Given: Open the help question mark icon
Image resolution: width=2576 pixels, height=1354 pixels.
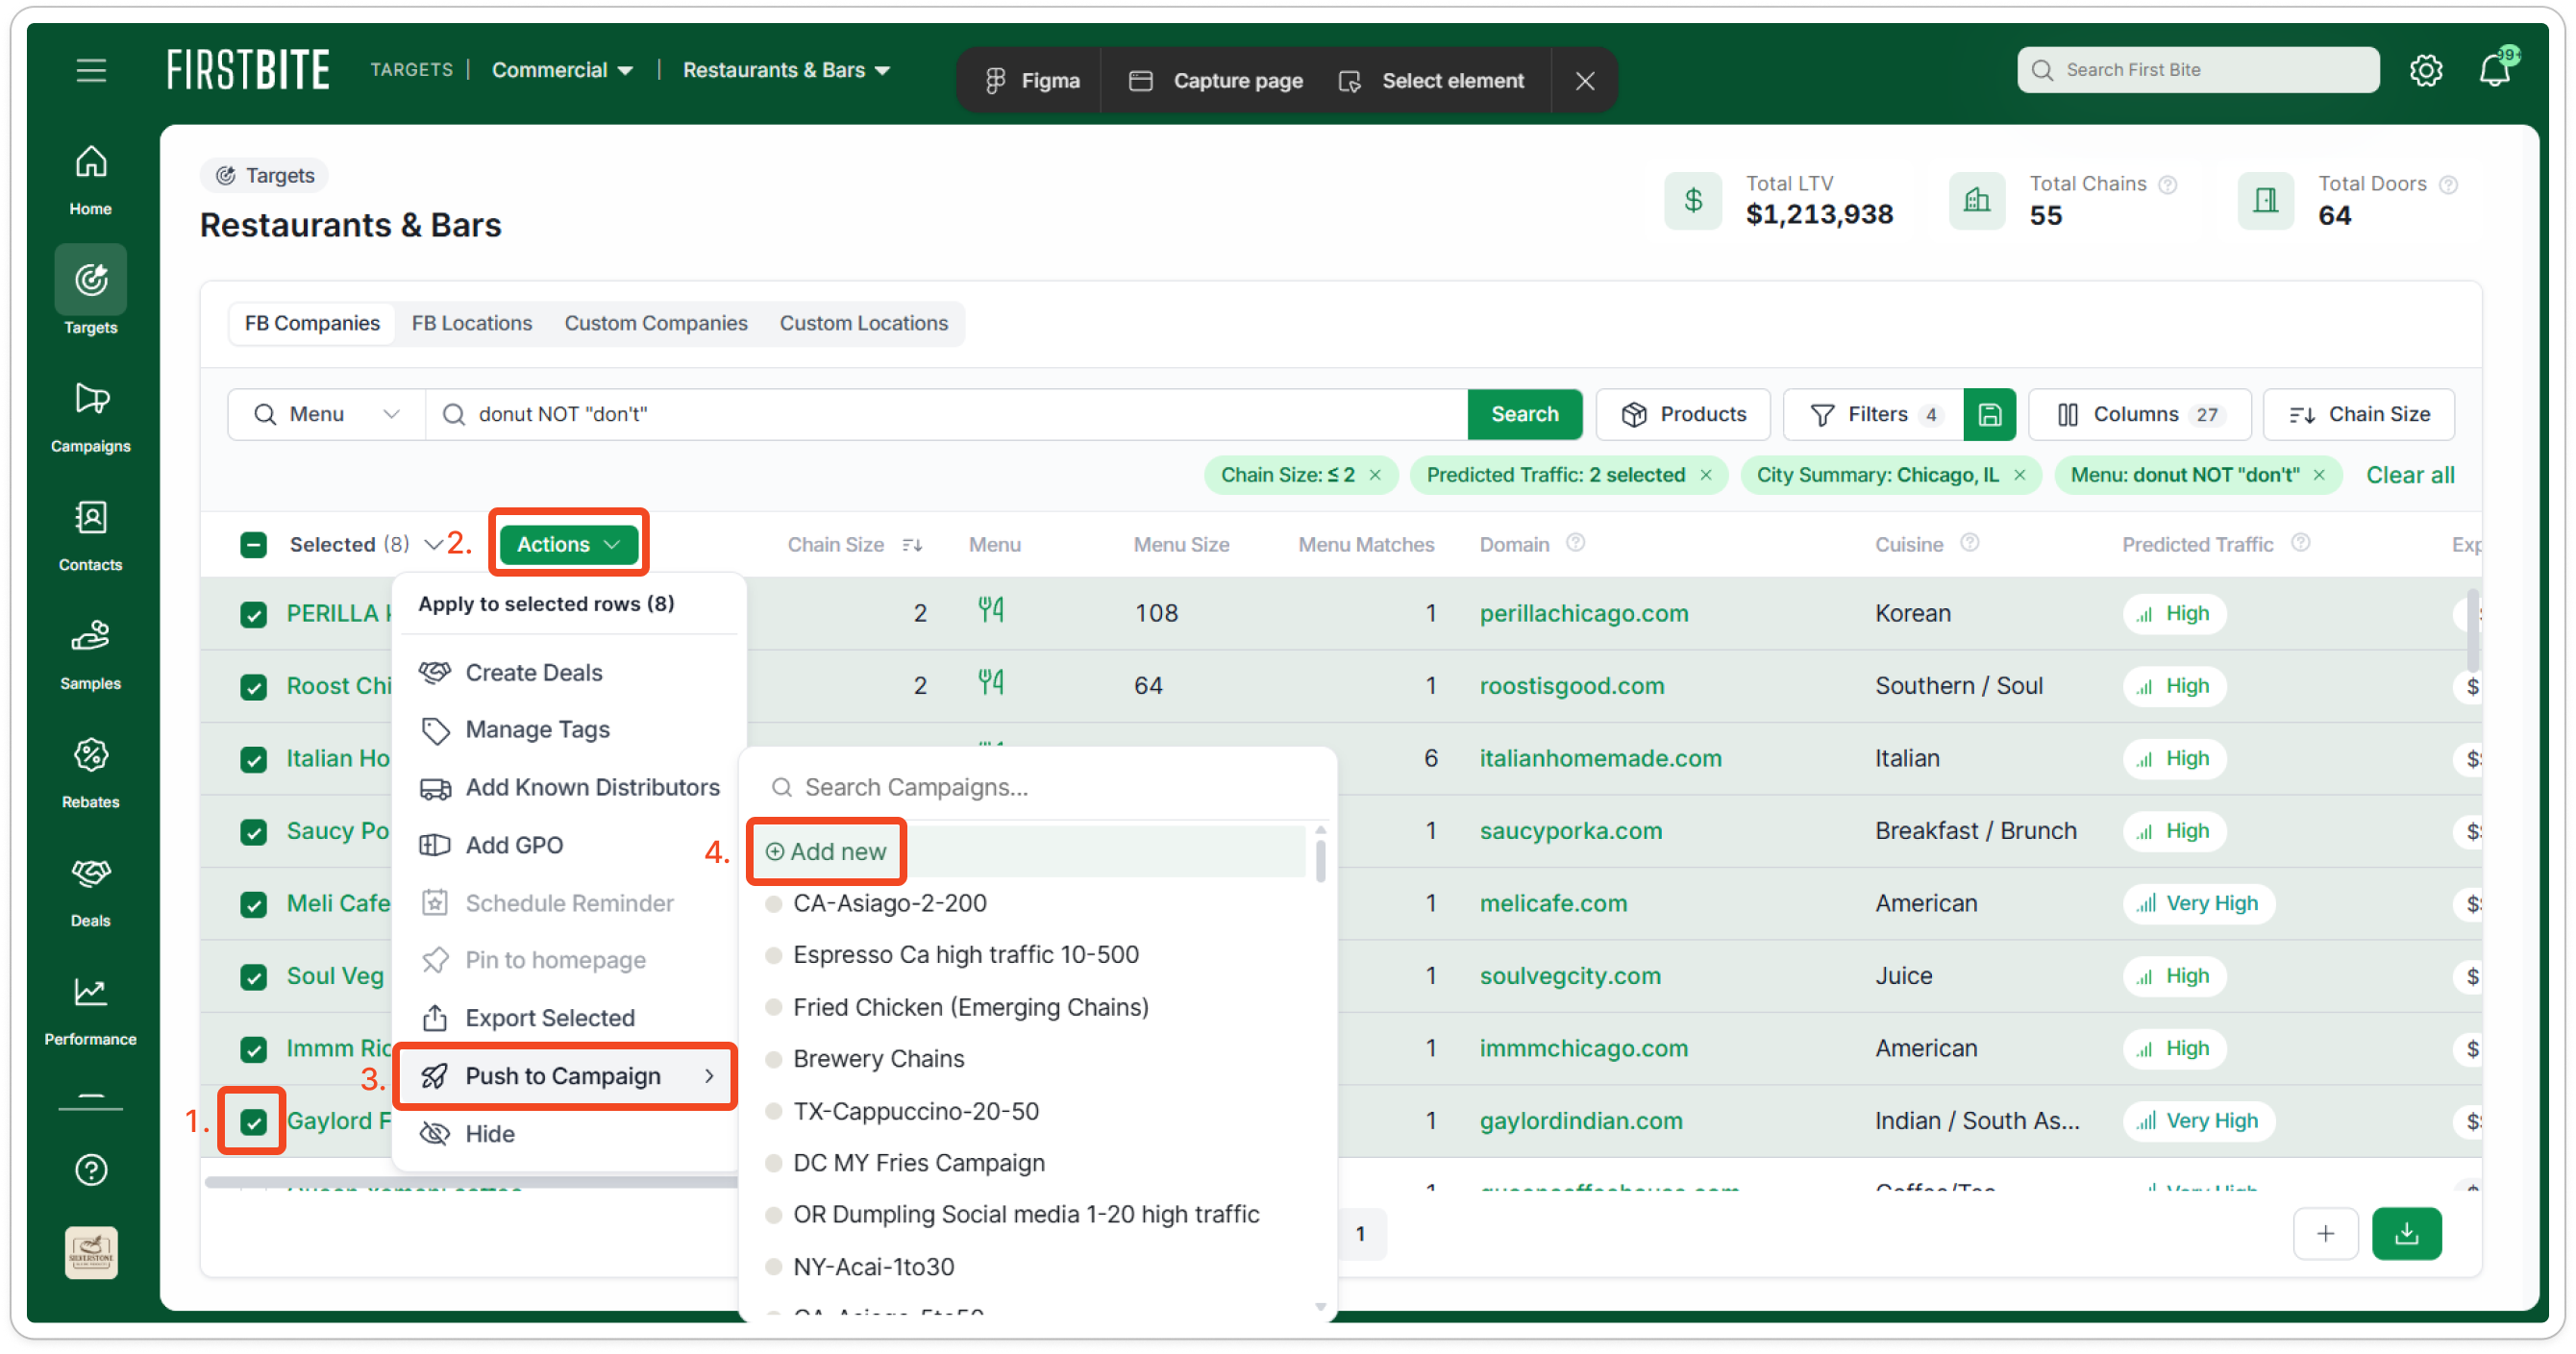Looking at the screenshot, I should tap(91, 1169).
